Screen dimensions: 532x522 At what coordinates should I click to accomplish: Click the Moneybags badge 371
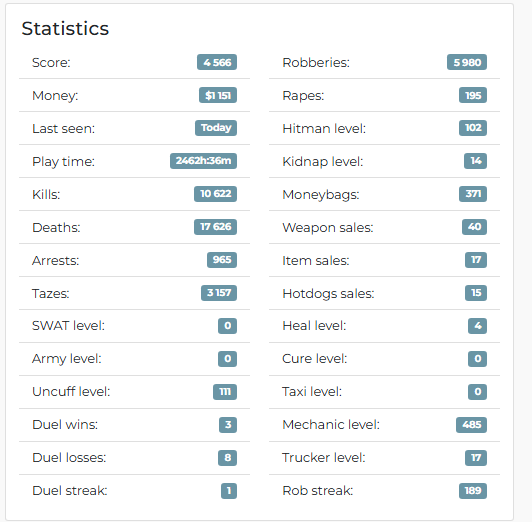(473, 194)
